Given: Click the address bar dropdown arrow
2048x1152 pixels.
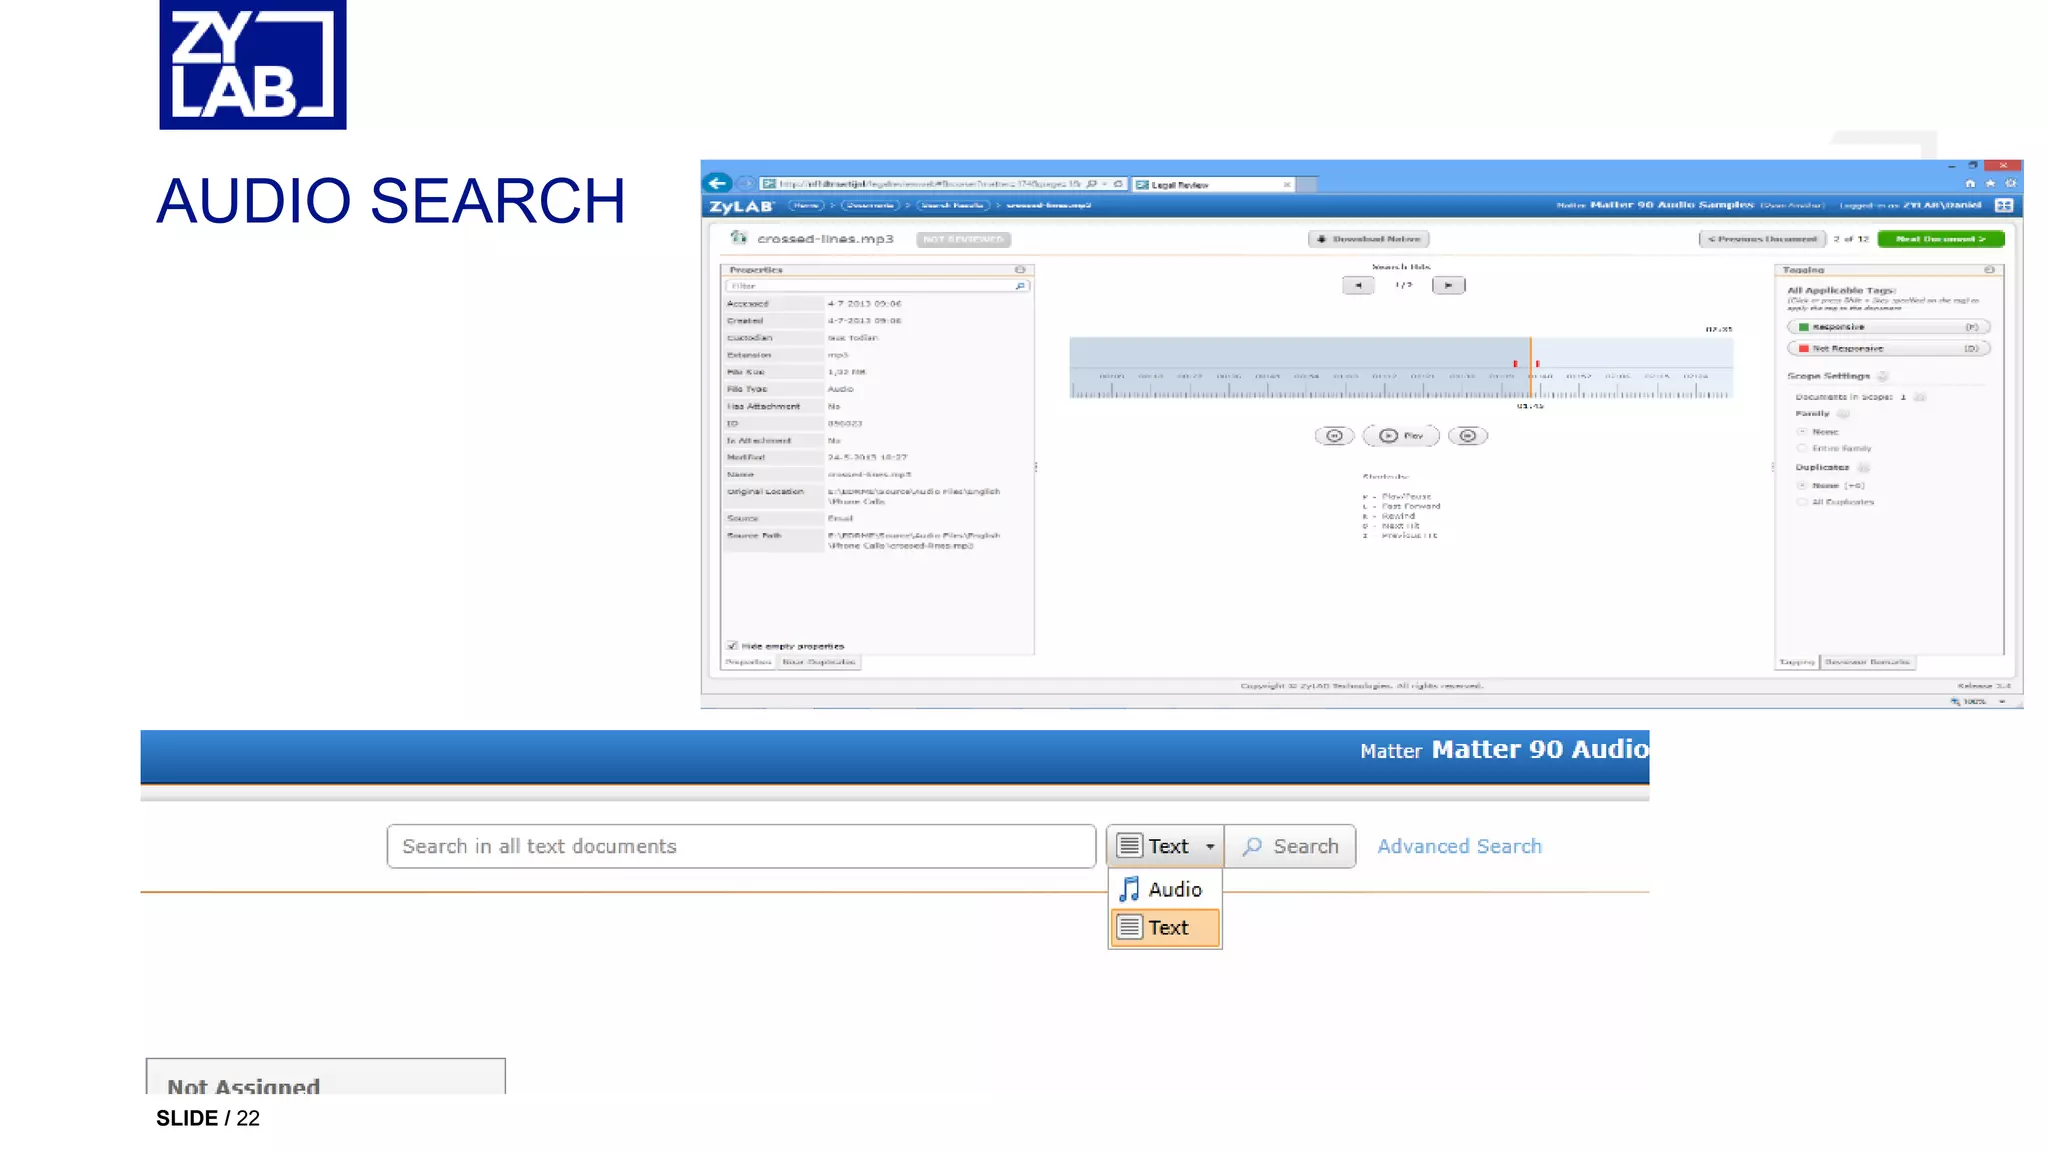Looking at the screenshot, I should [1105, 184].
